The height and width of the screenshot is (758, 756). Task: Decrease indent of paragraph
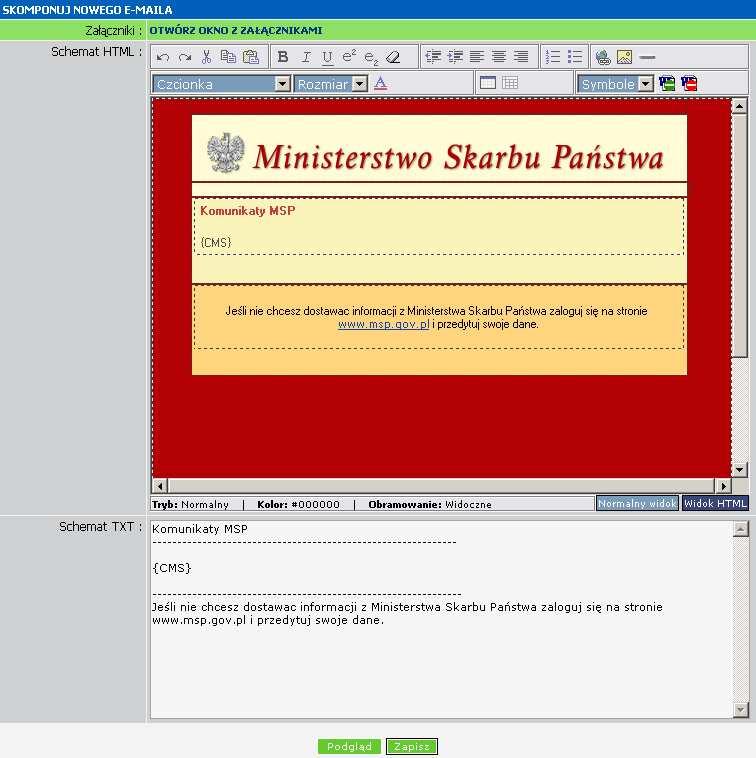pos(433,57)
